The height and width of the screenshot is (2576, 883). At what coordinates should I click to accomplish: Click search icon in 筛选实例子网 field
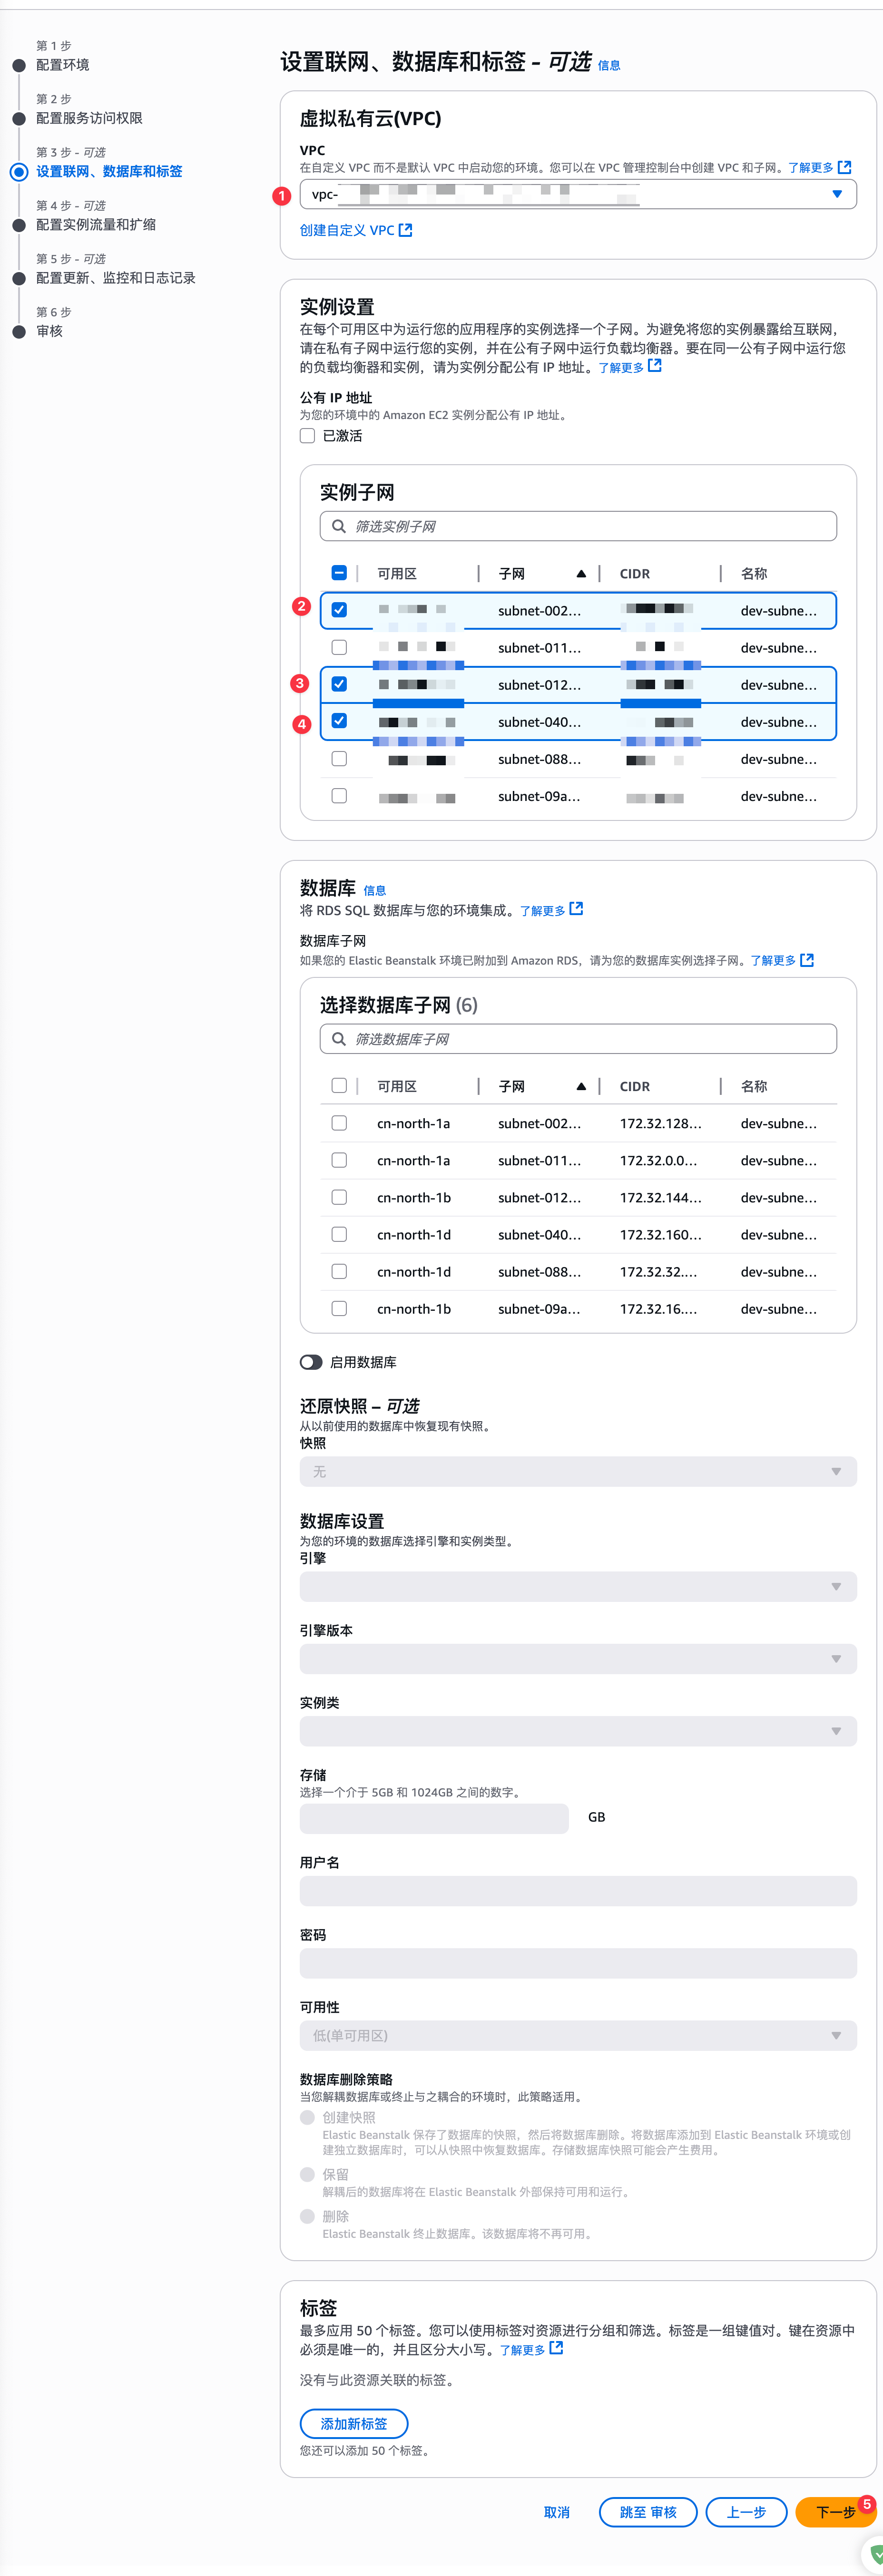pyautogui.click(x=339, y=526)
